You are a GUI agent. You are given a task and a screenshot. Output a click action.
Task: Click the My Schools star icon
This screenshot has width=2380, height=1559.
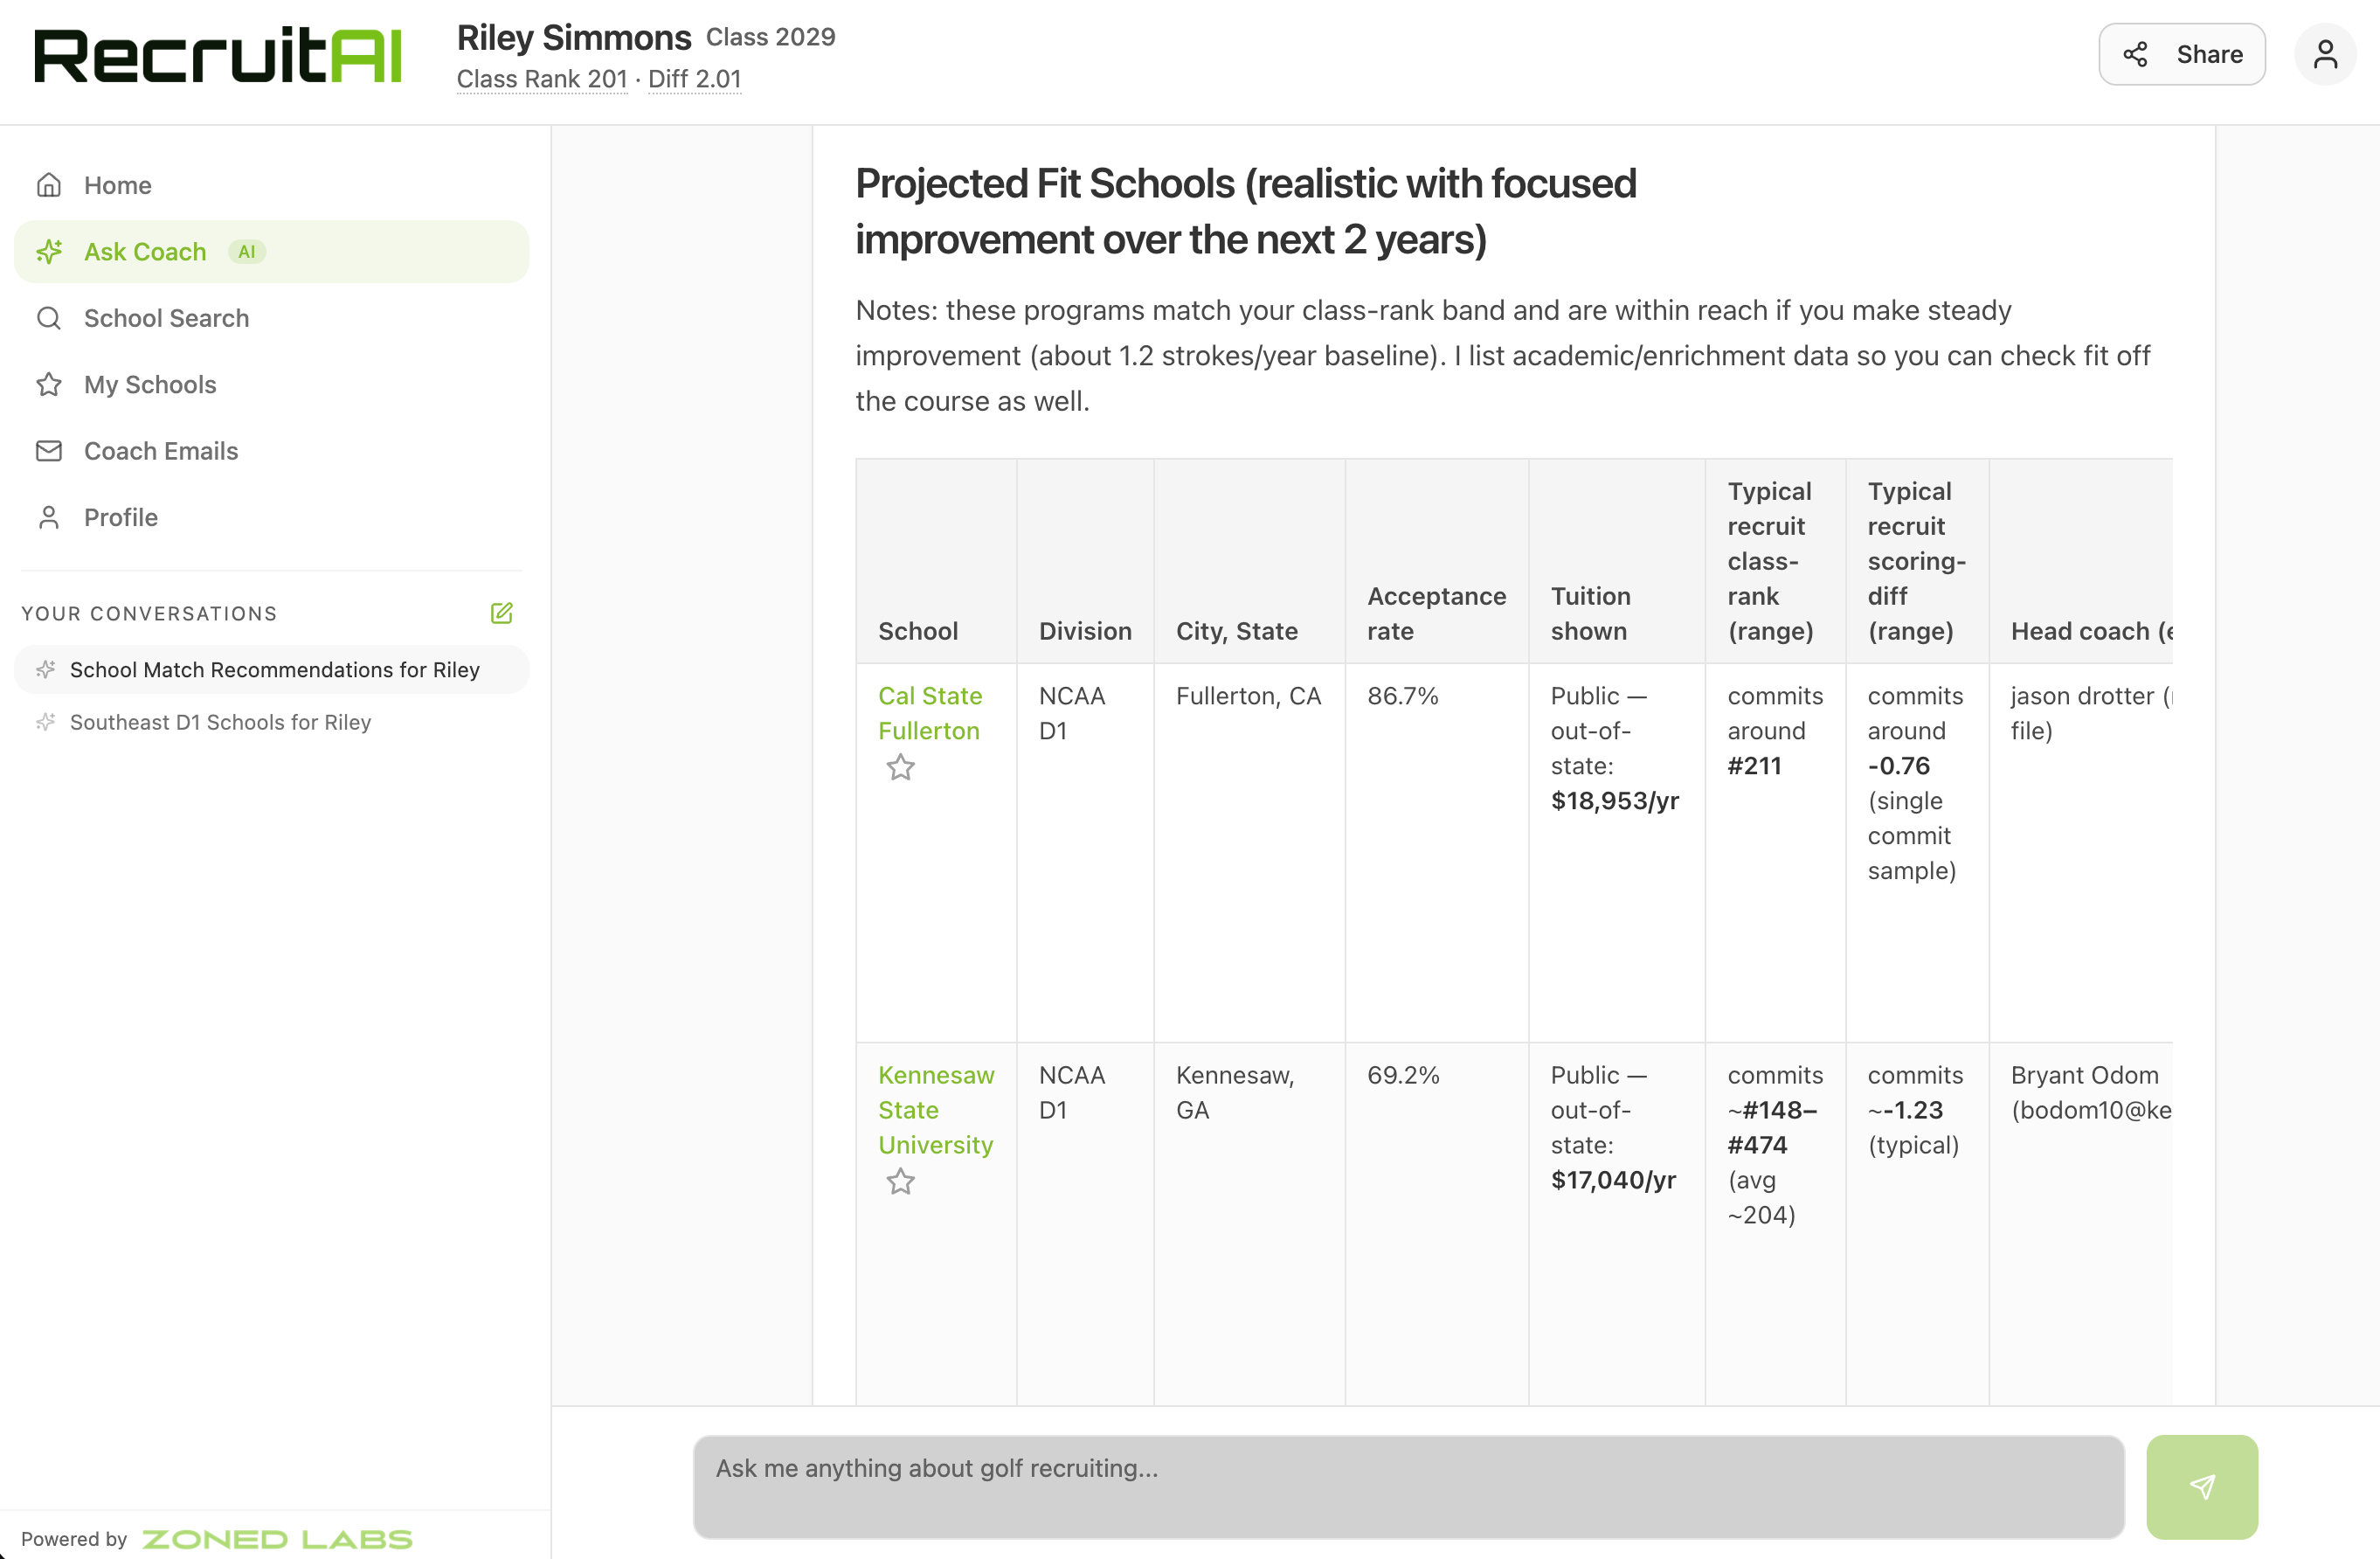click(x=49, y=384)
